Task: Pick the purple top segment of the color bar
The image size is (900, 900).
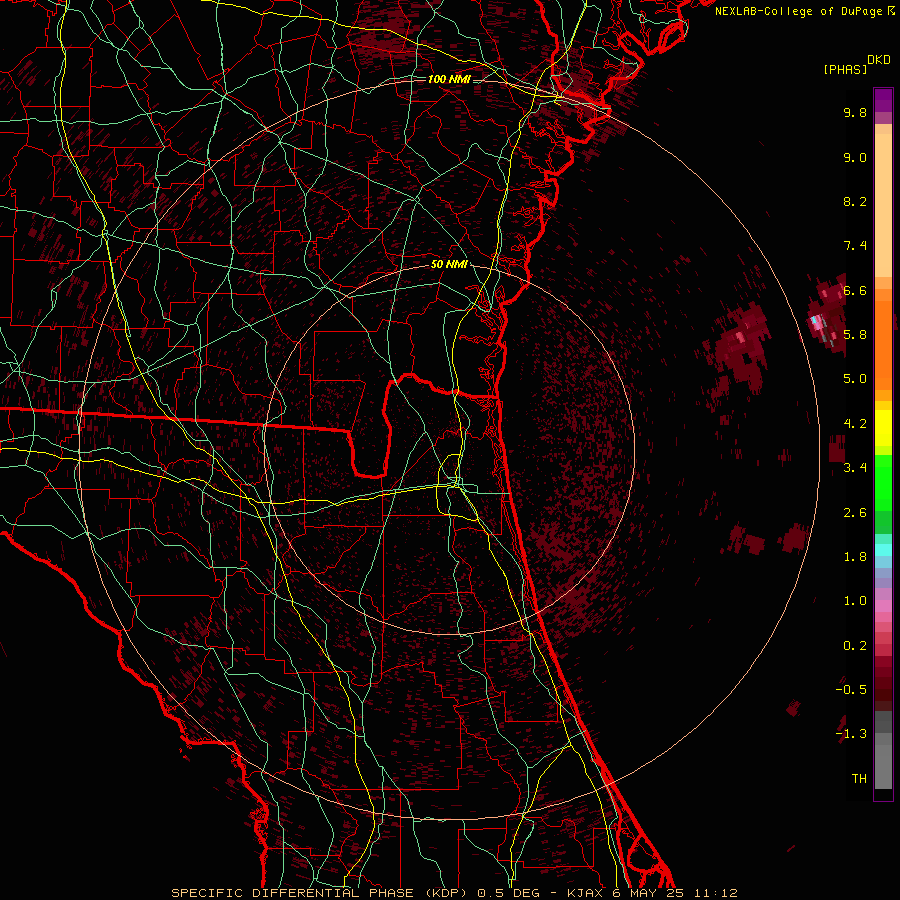Action: (883, 100)
